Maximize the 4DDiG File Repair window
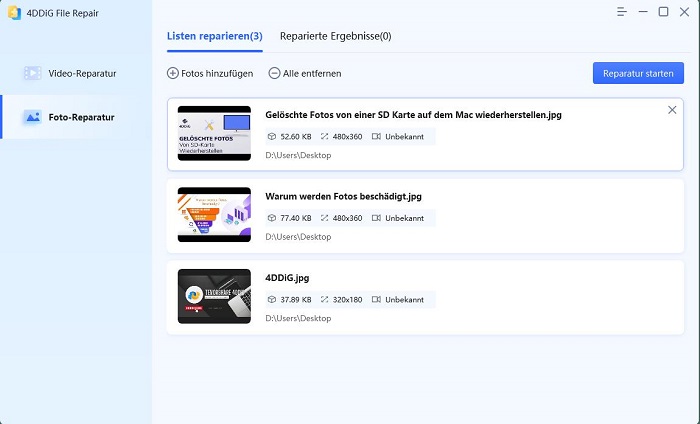The width and height of the screenshot is (700, 424). tap(663, 12)
